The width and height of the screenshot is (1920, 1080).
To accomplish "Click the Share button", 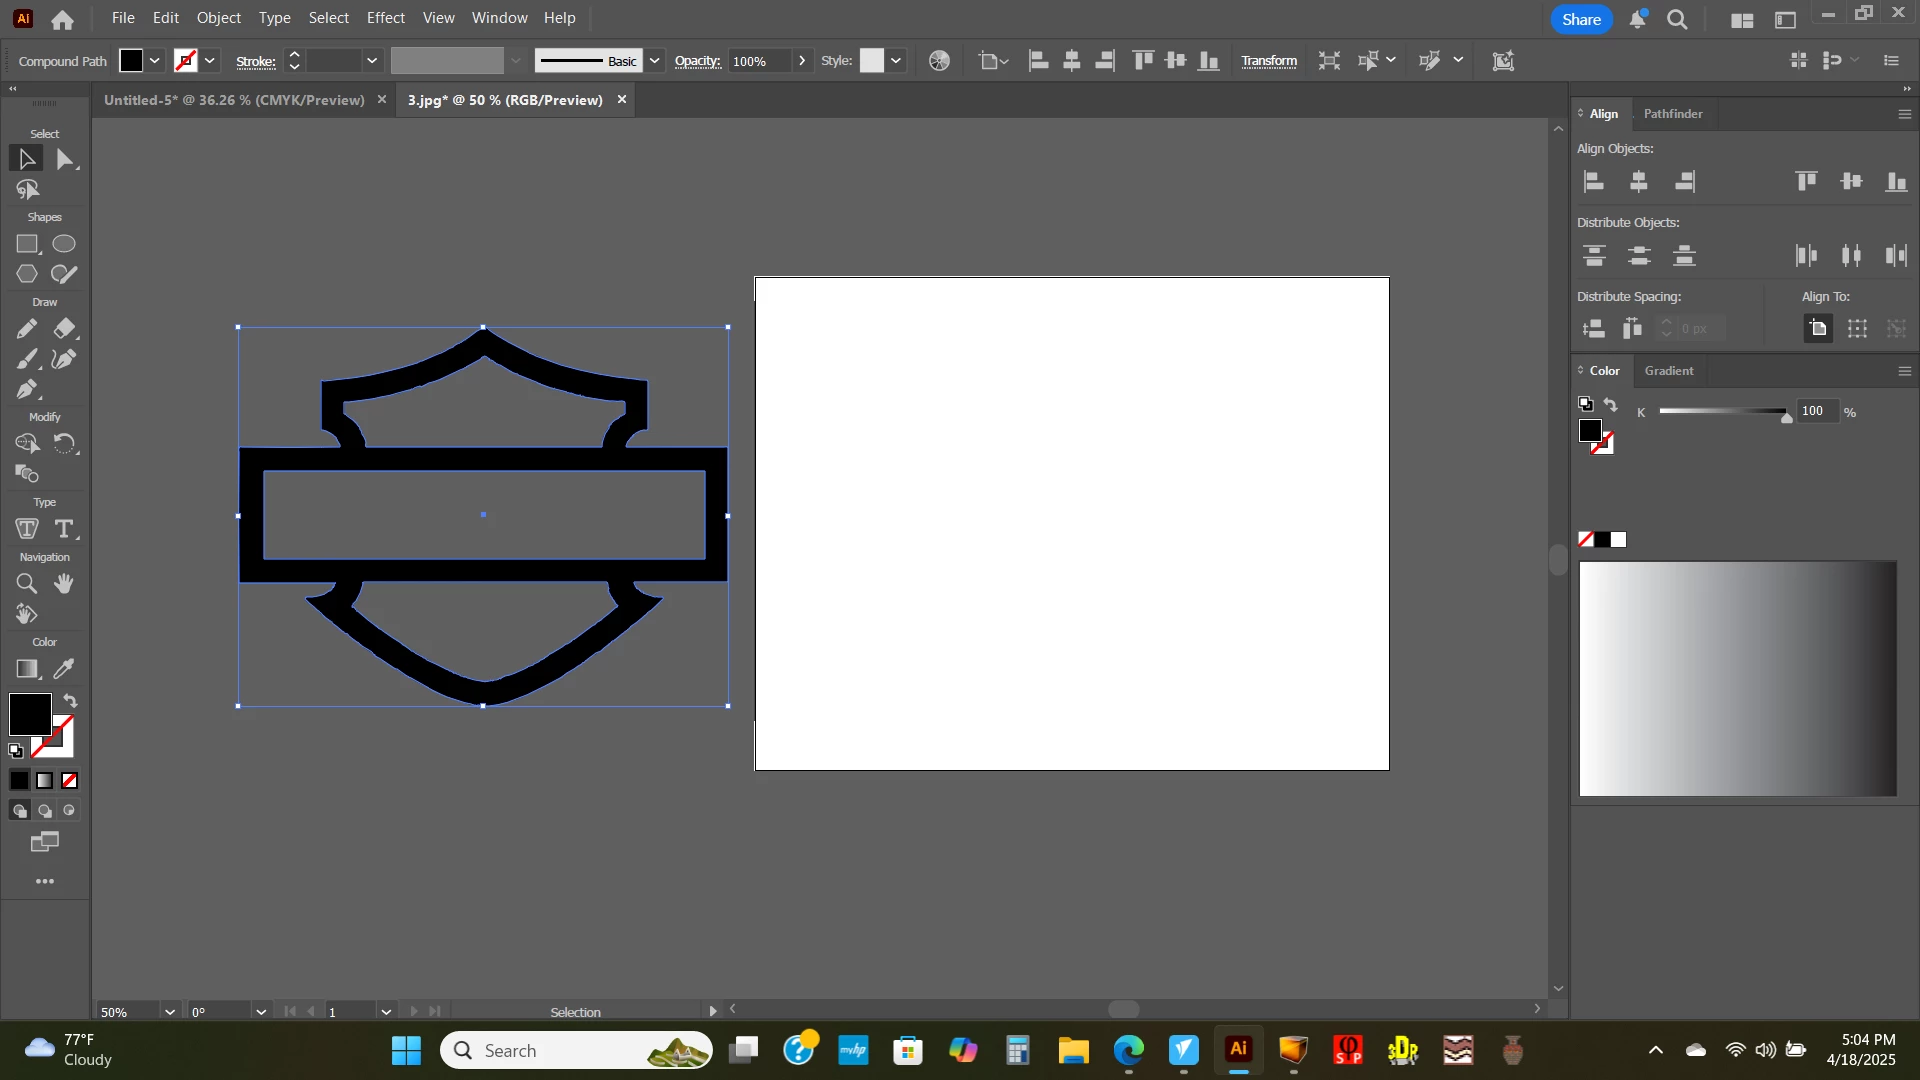I will (1581, 20).
